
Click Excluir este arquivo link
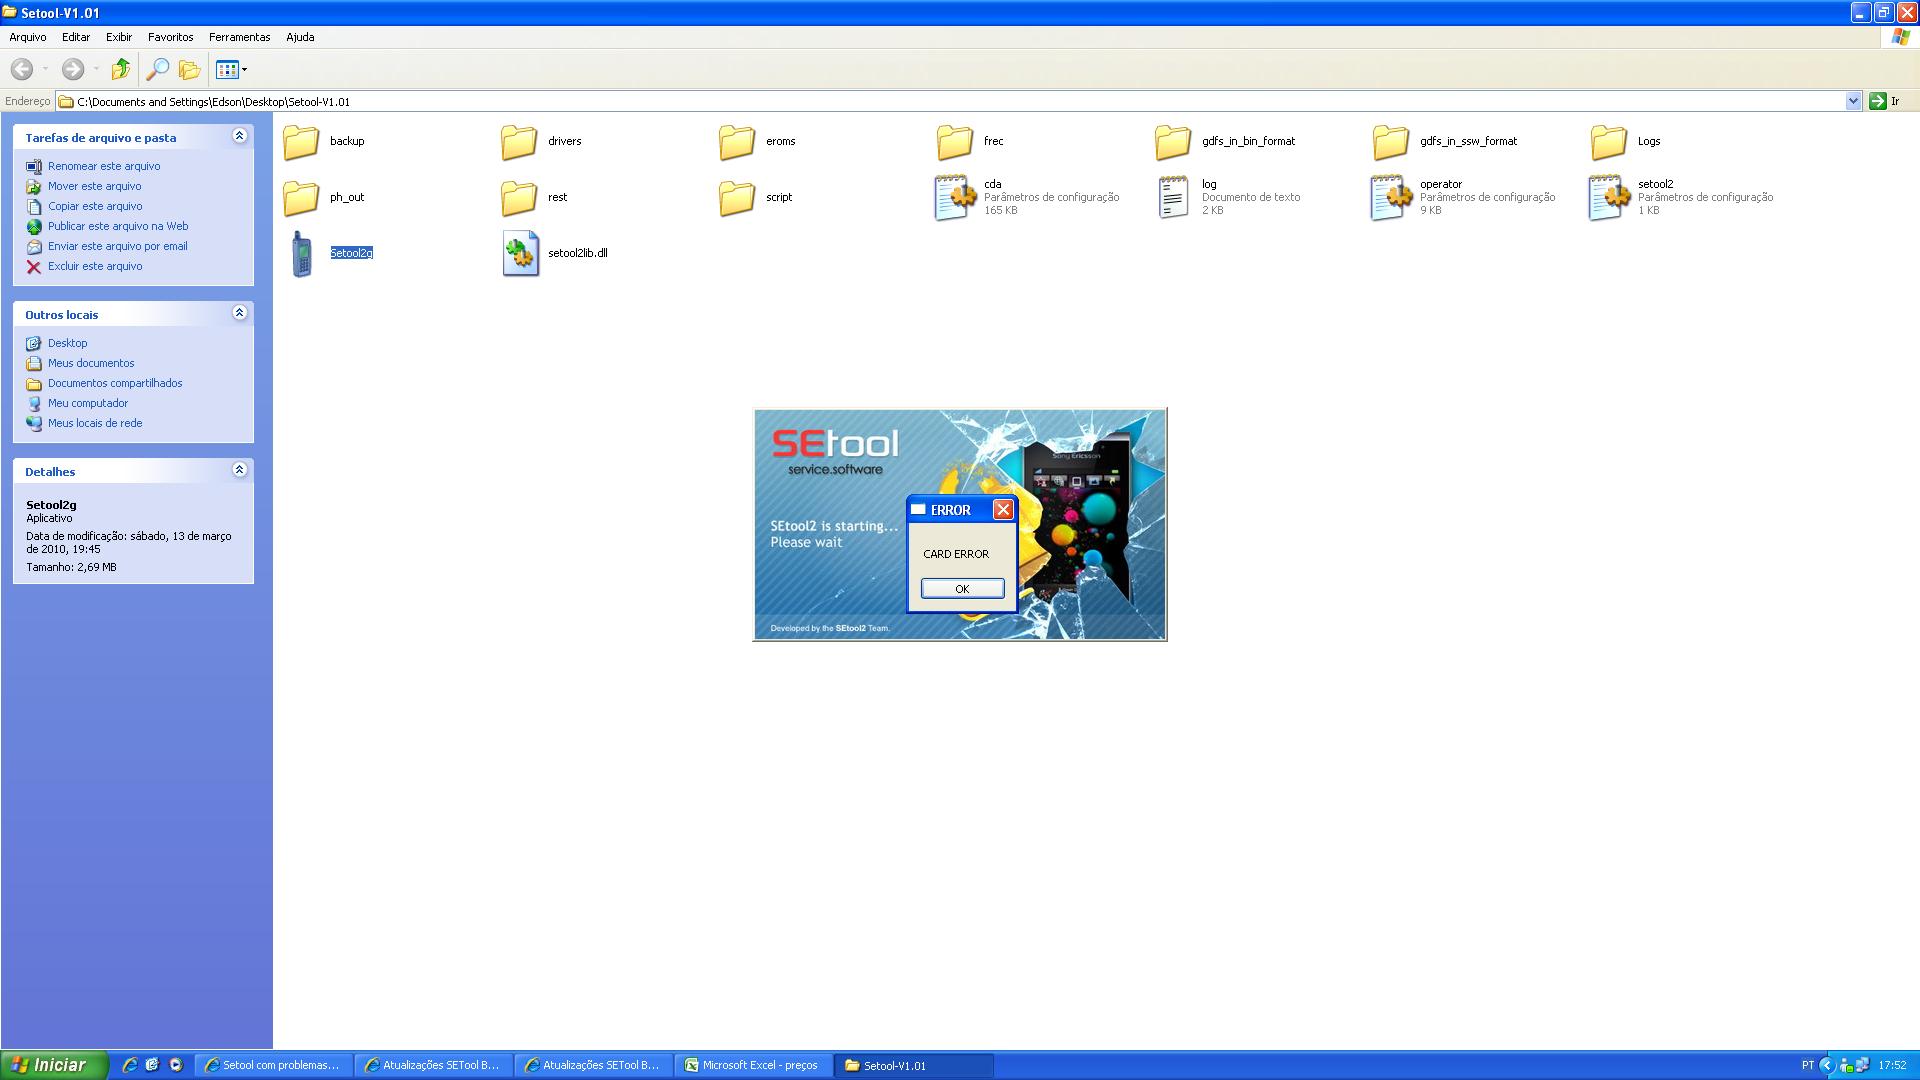(95, 266)
